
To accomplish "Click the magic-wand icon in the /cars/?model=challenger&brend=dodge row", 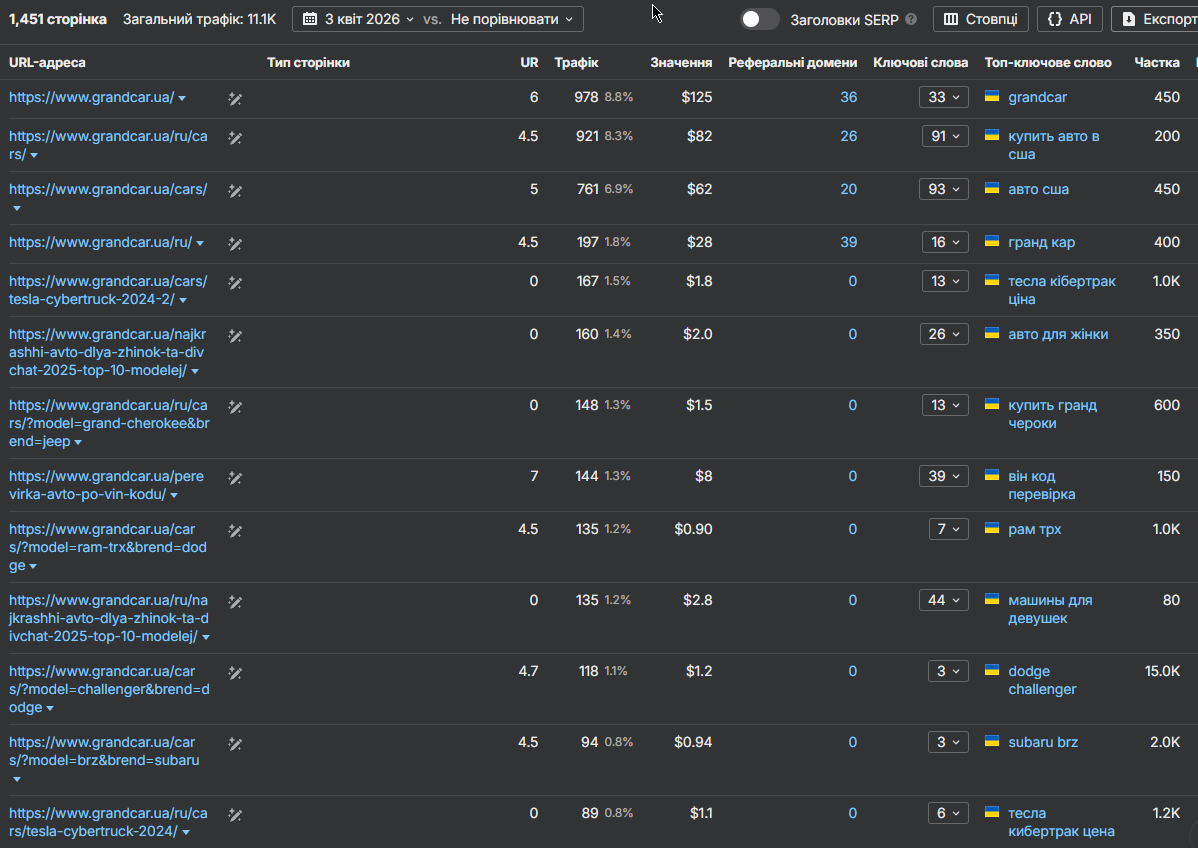I will [x=235, y=673].
